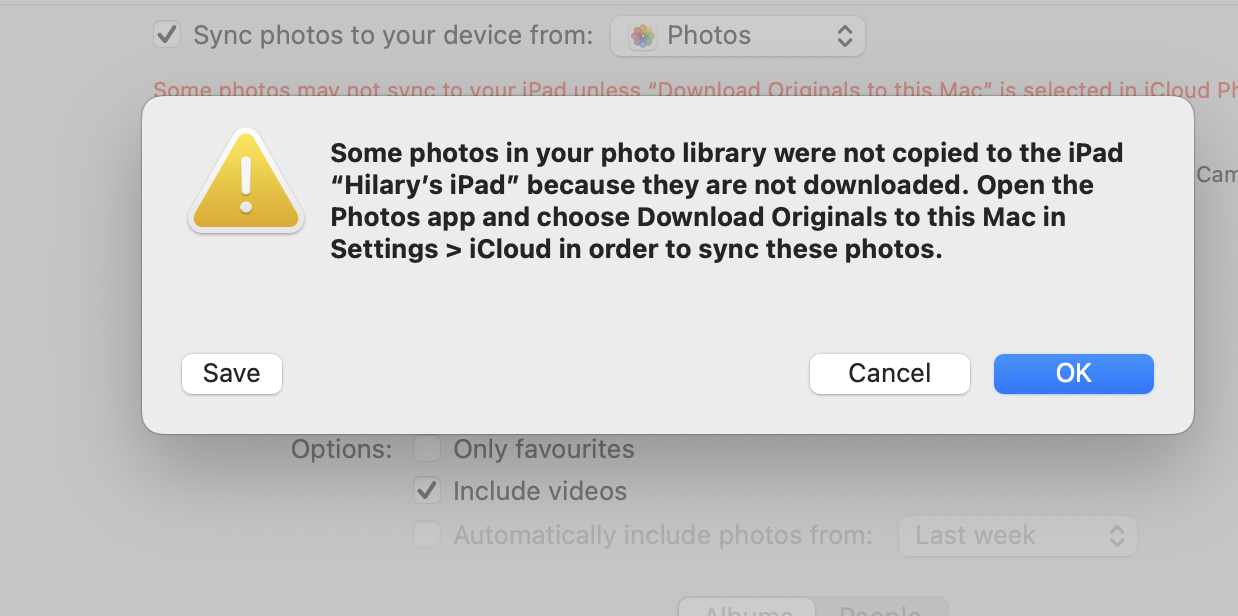Click the Photos dropdown up-down arrows
The height and width of the screenshot is (616, 1238).
(x=845, y=37)
